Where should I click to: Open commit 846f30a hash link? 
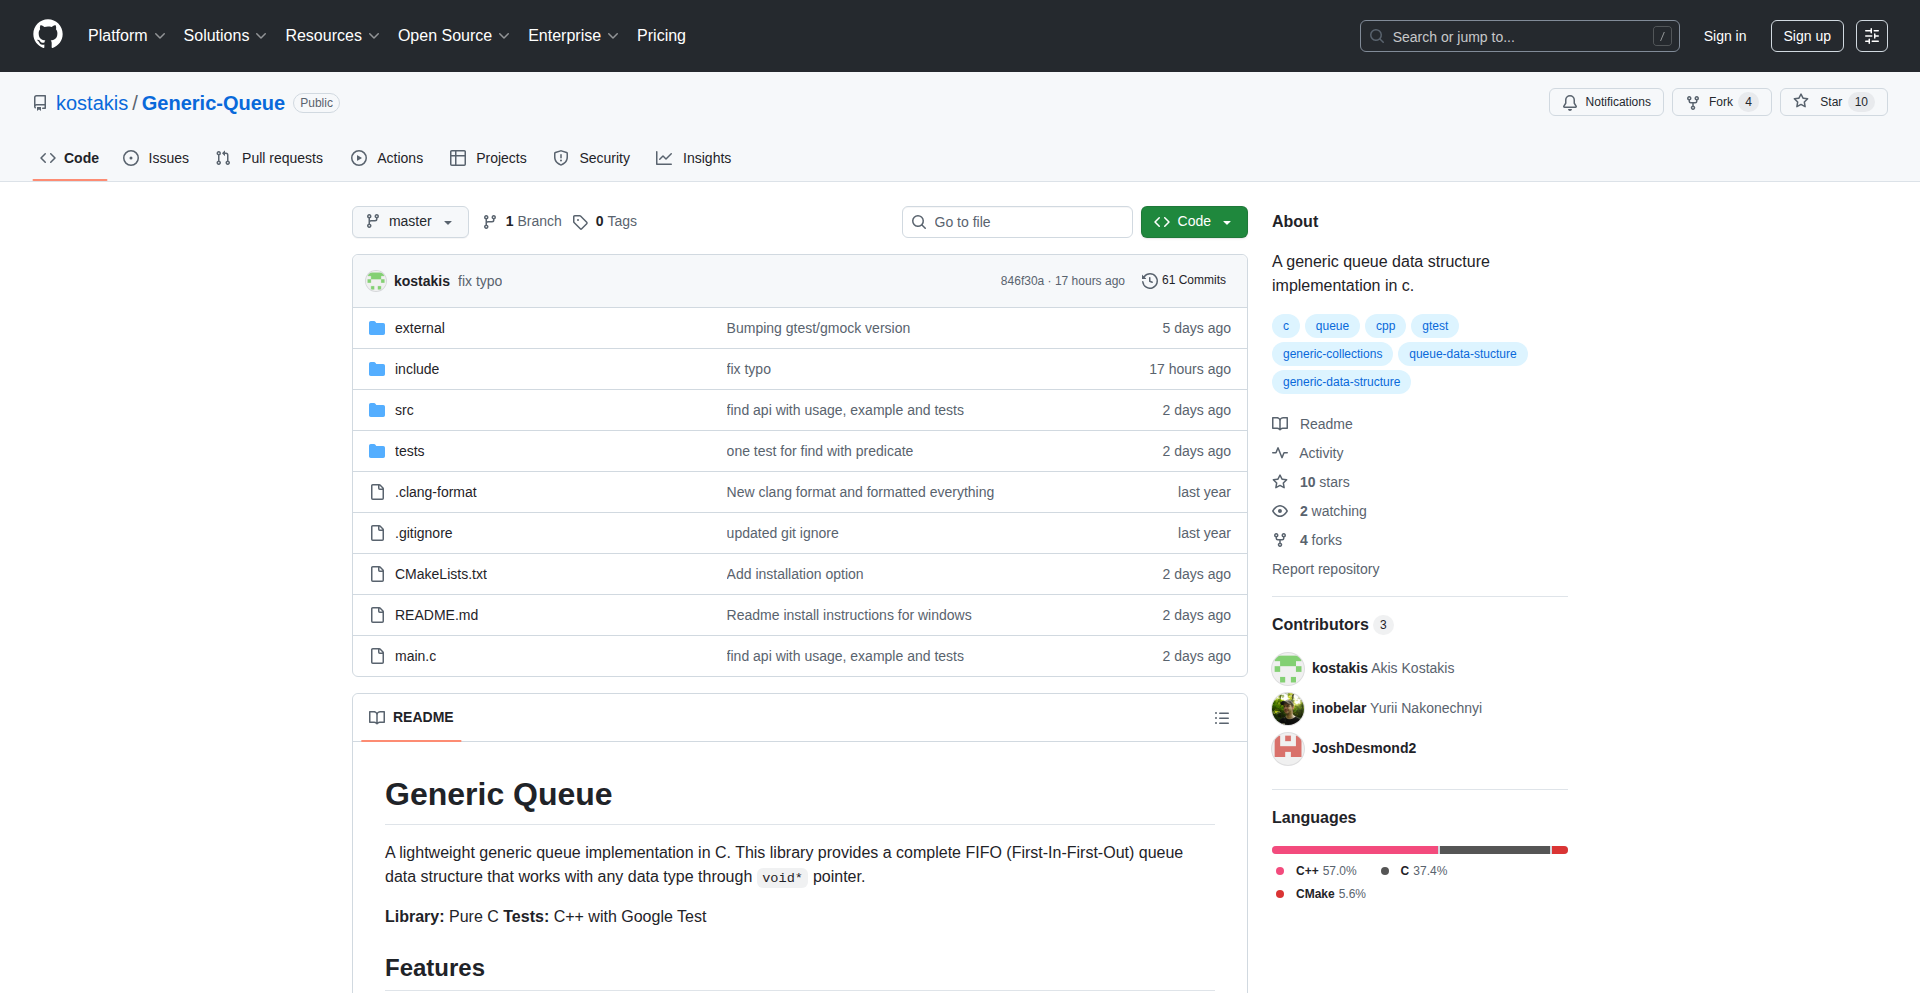point(1022,281)
